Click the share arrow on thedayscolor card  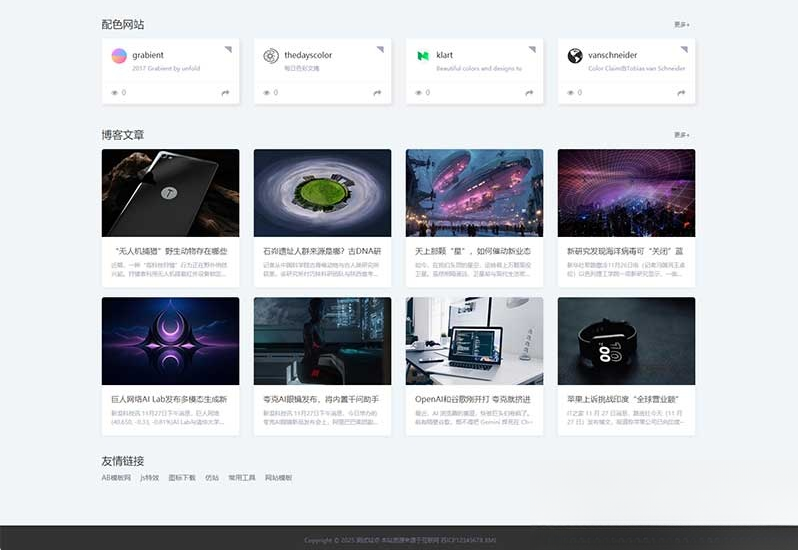point(377,93)
